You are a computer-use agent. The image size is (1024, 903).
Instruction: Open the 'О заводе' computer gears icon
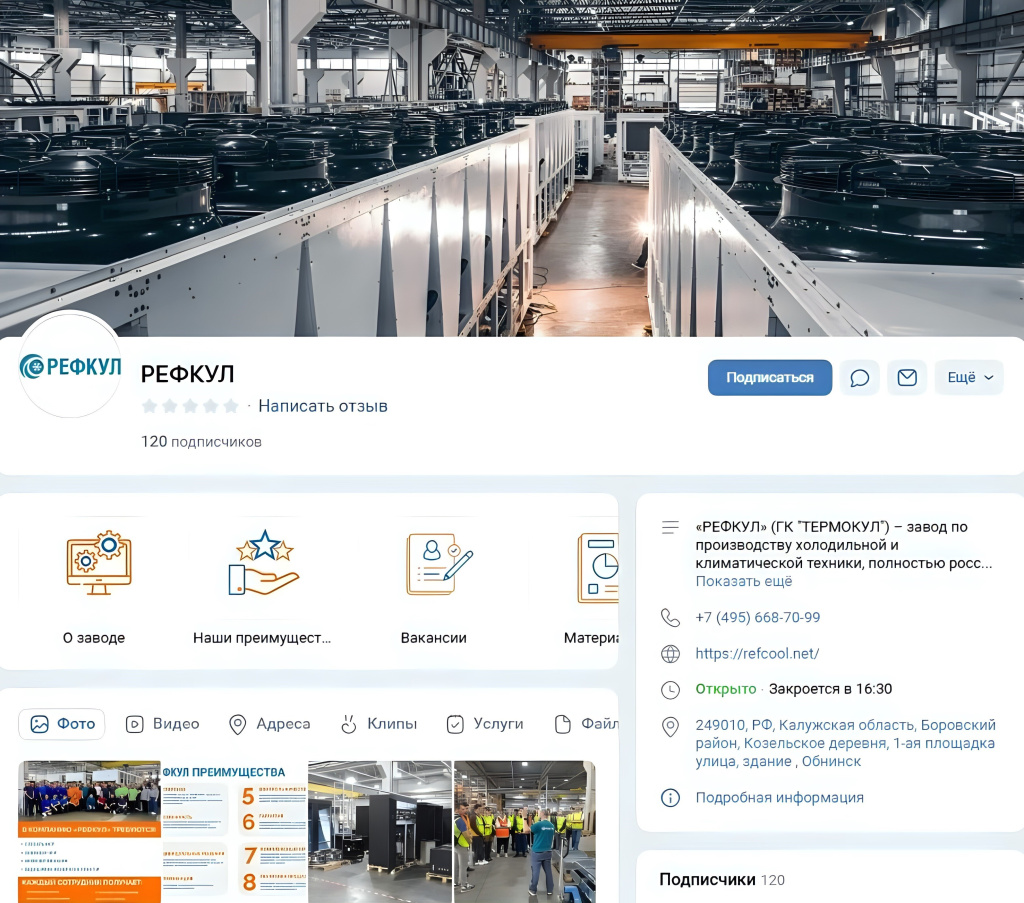pyautogui.click(x=99, y=565)
